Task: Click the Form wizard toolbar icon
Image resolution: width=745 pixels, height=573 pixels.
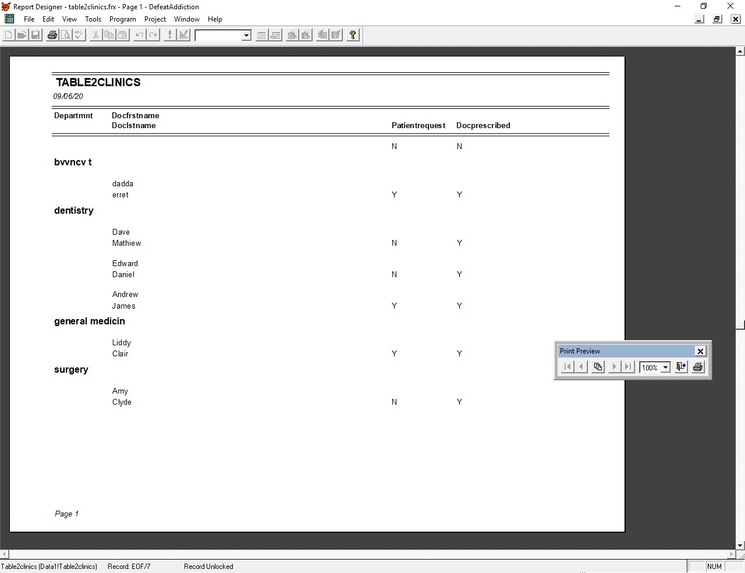Action: click(x=292, y=35)
